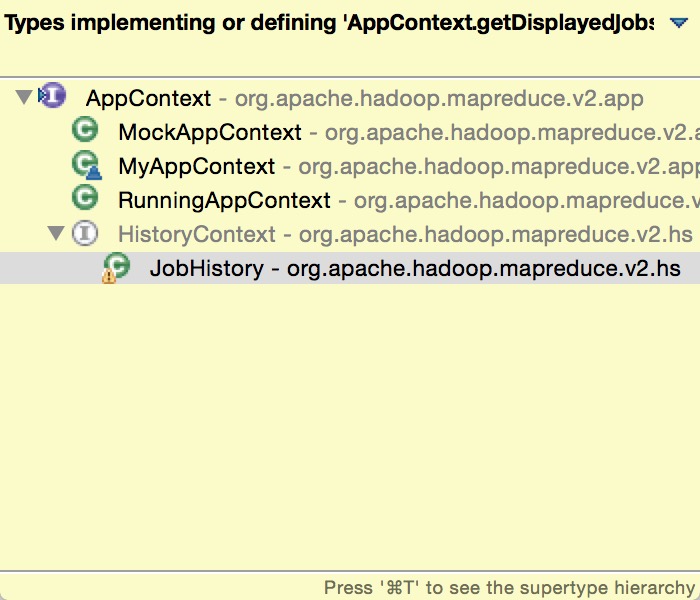Collapse the HistoryContext tree node
700x600 pixels.
(56, 233)
